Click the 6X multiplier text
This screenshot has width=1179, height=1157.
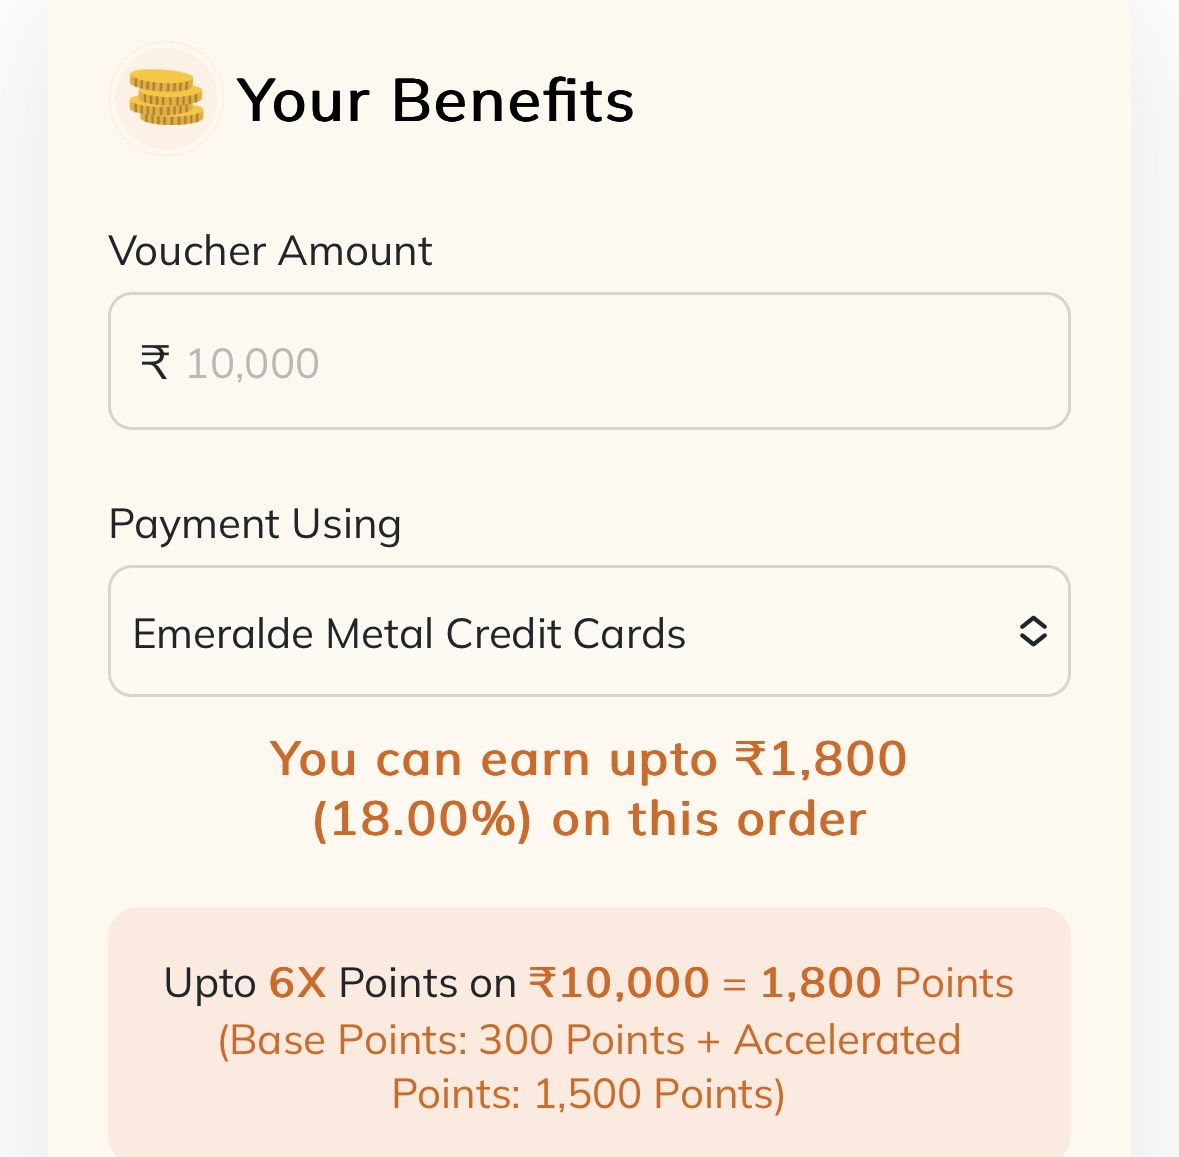pos(297,983)
